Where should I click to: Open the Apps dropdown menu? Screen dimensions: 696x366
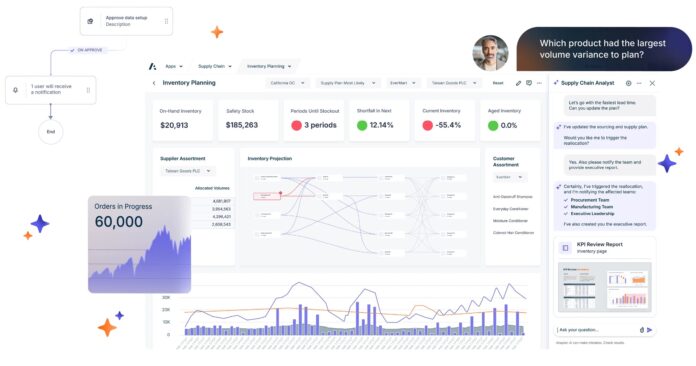(174, 66)
